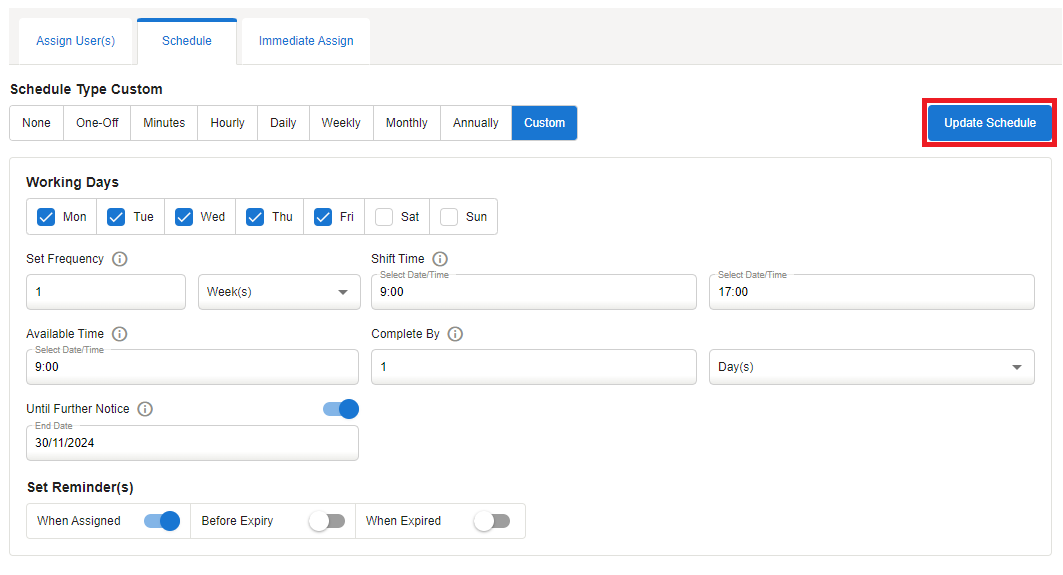Select the Weekly schedule type
Image resolution: width=1063 pixels, height=575 pixels.
pos(341,123)
